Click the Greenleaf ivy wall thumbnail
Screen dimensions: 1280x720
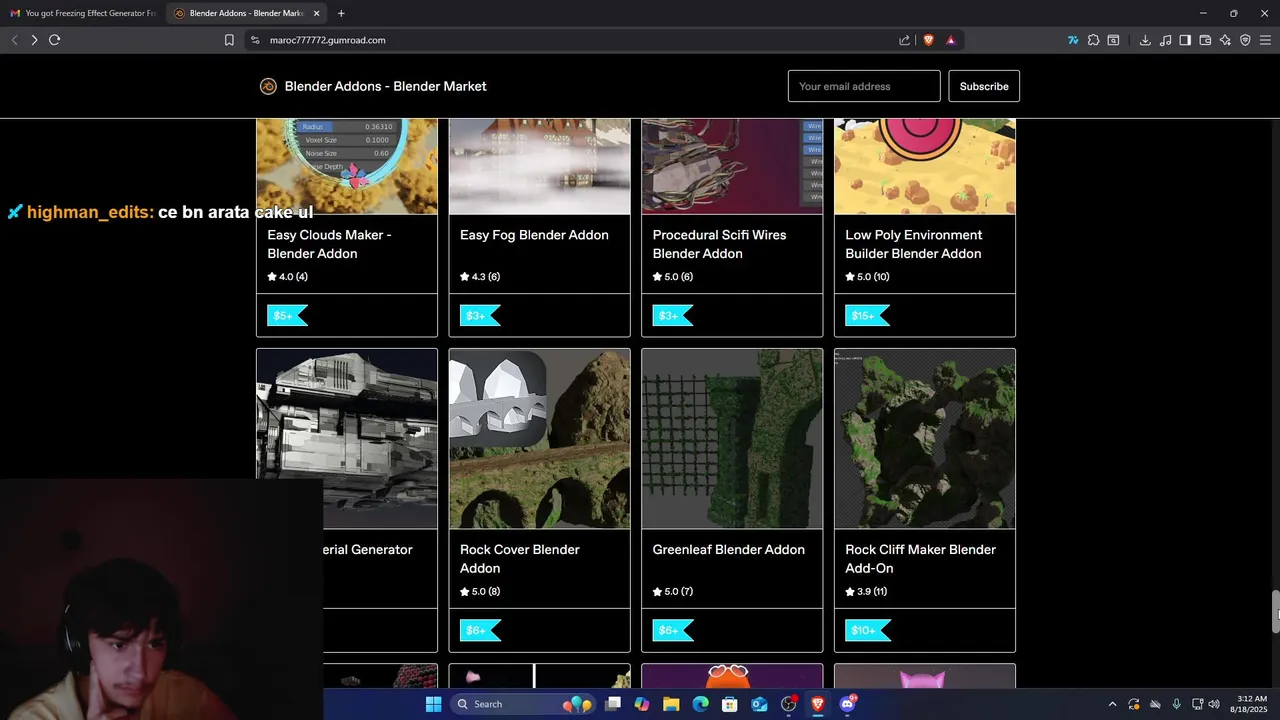732,439
